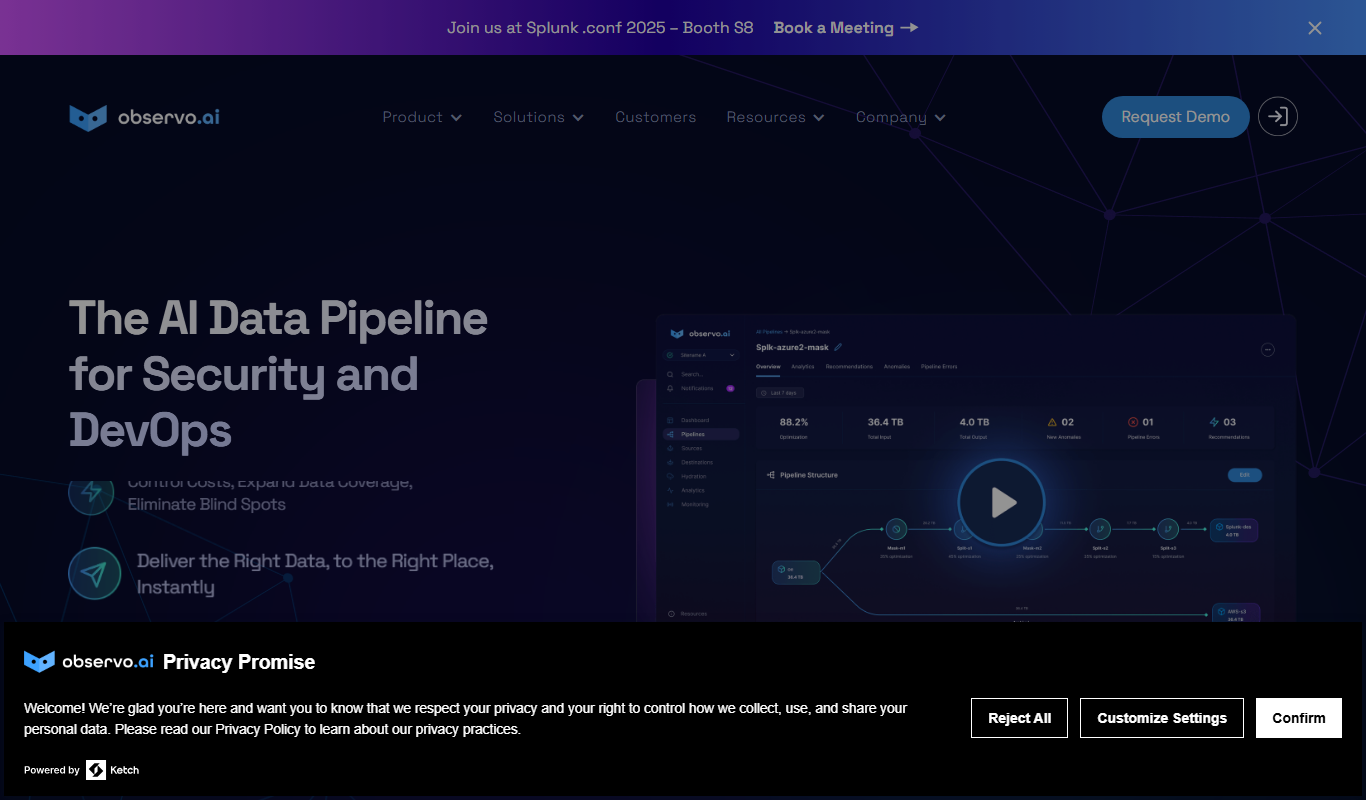Select Anomalies tab in dashboard preview
Image resolution: width=1366 pixels, height=800 pixels.
click(897, 367)
